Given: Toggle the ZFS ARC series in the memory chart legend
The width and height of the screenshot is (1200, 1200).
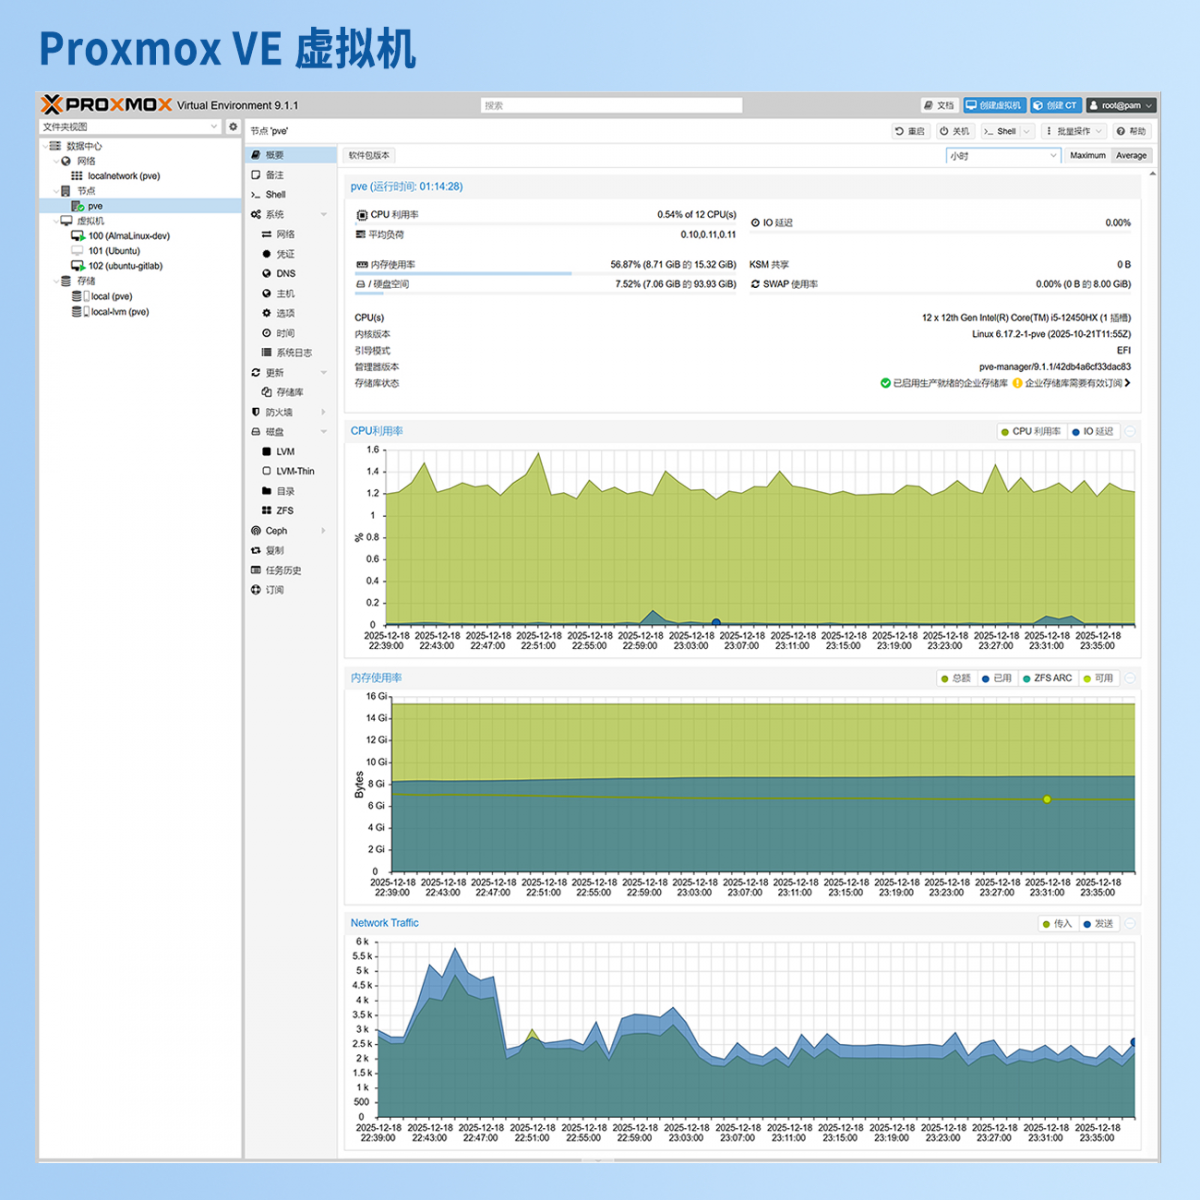Looking at the screenshot, I should 1047,678.
